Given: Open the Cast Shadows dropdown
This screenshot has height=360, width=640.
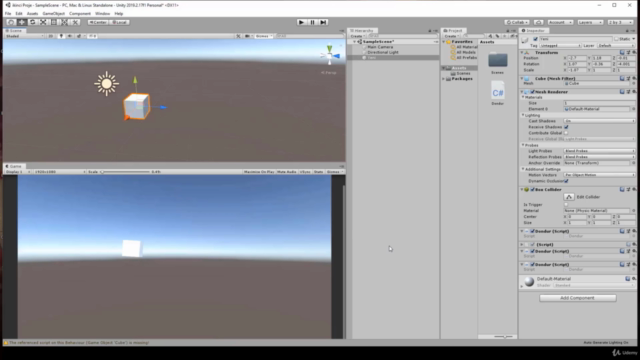Looking at the screenshot, I should point(599,121).
